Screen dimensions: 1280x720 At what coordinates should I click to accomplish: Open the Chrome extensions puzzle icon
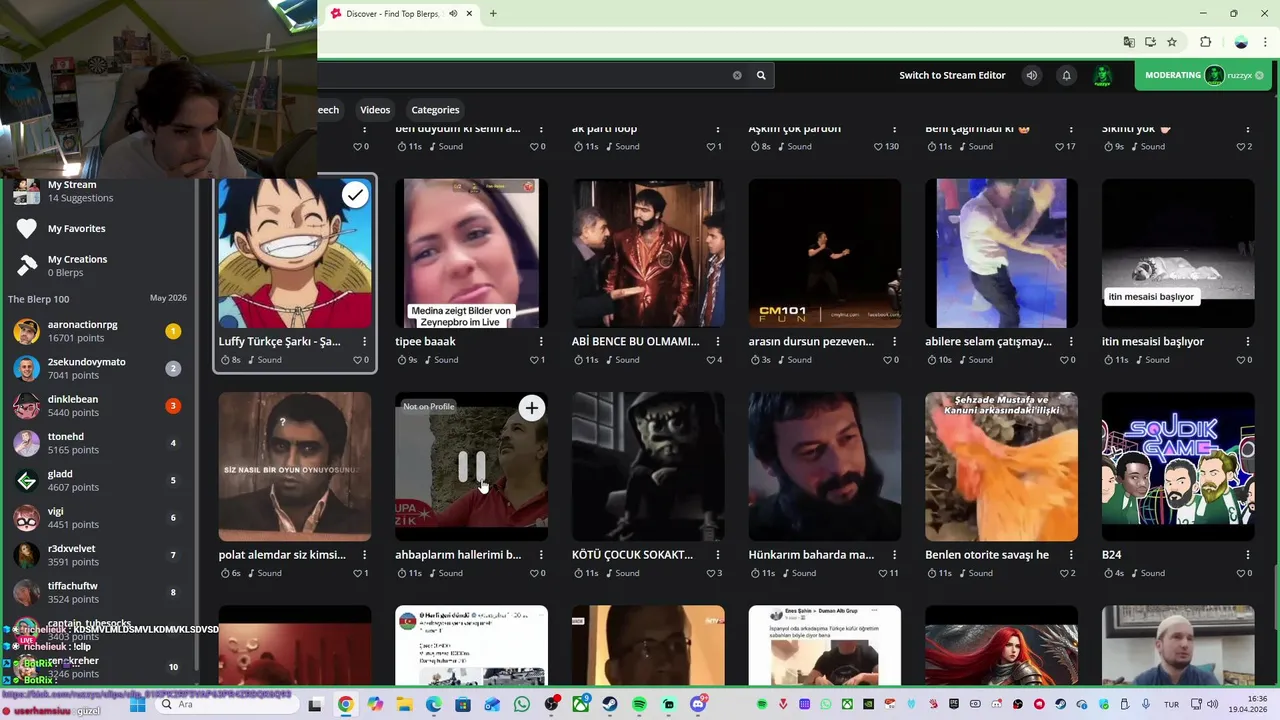coord(1205,42)
